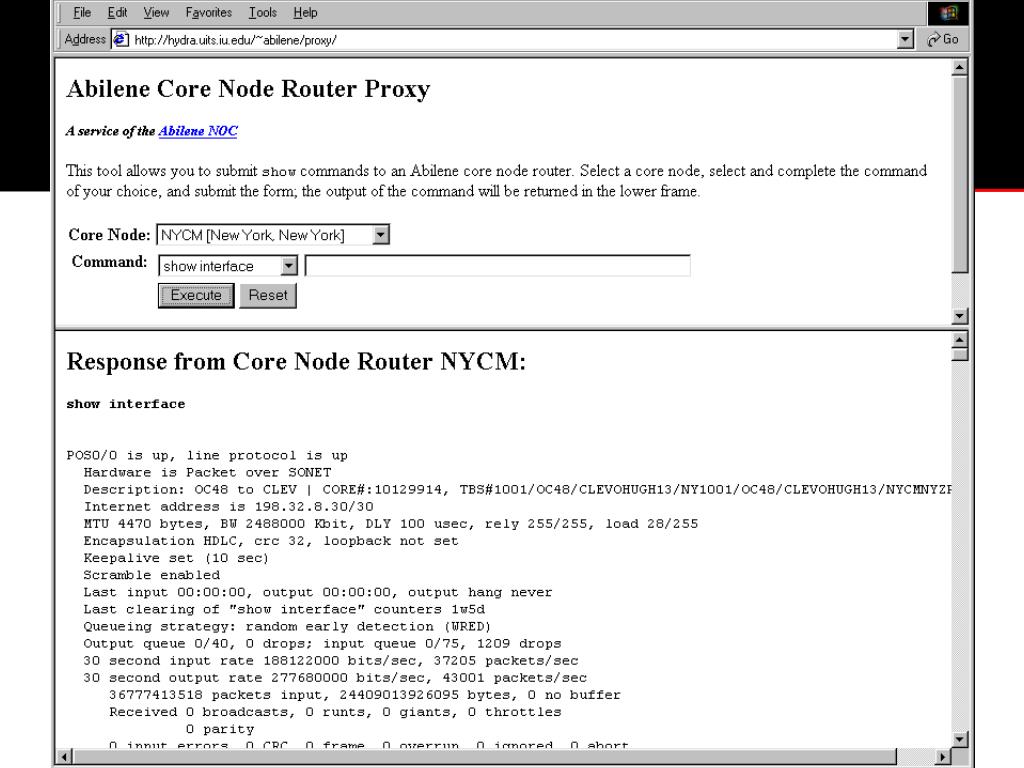The height and width of the screenshot is (768, 1024).
Task: Click '30 second input rate 188122000' line
Action: pyautogui.click(x=330, y=661)
